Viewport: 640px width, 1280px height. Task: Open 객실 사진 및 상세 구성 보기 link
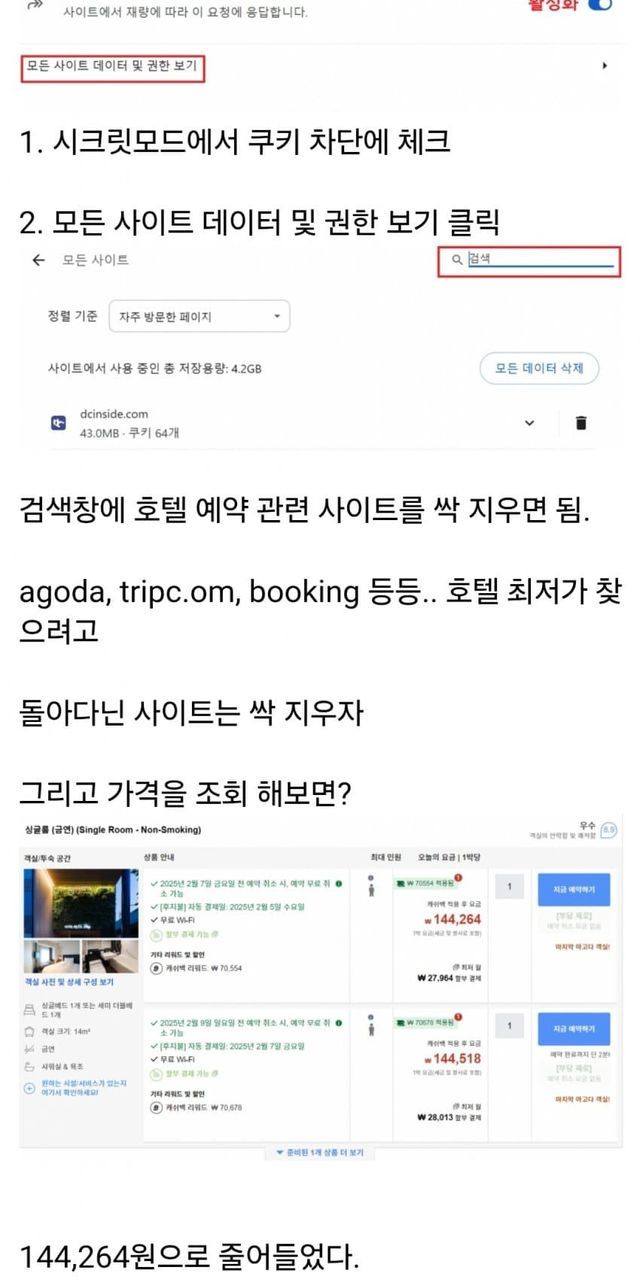pos(69,983)
